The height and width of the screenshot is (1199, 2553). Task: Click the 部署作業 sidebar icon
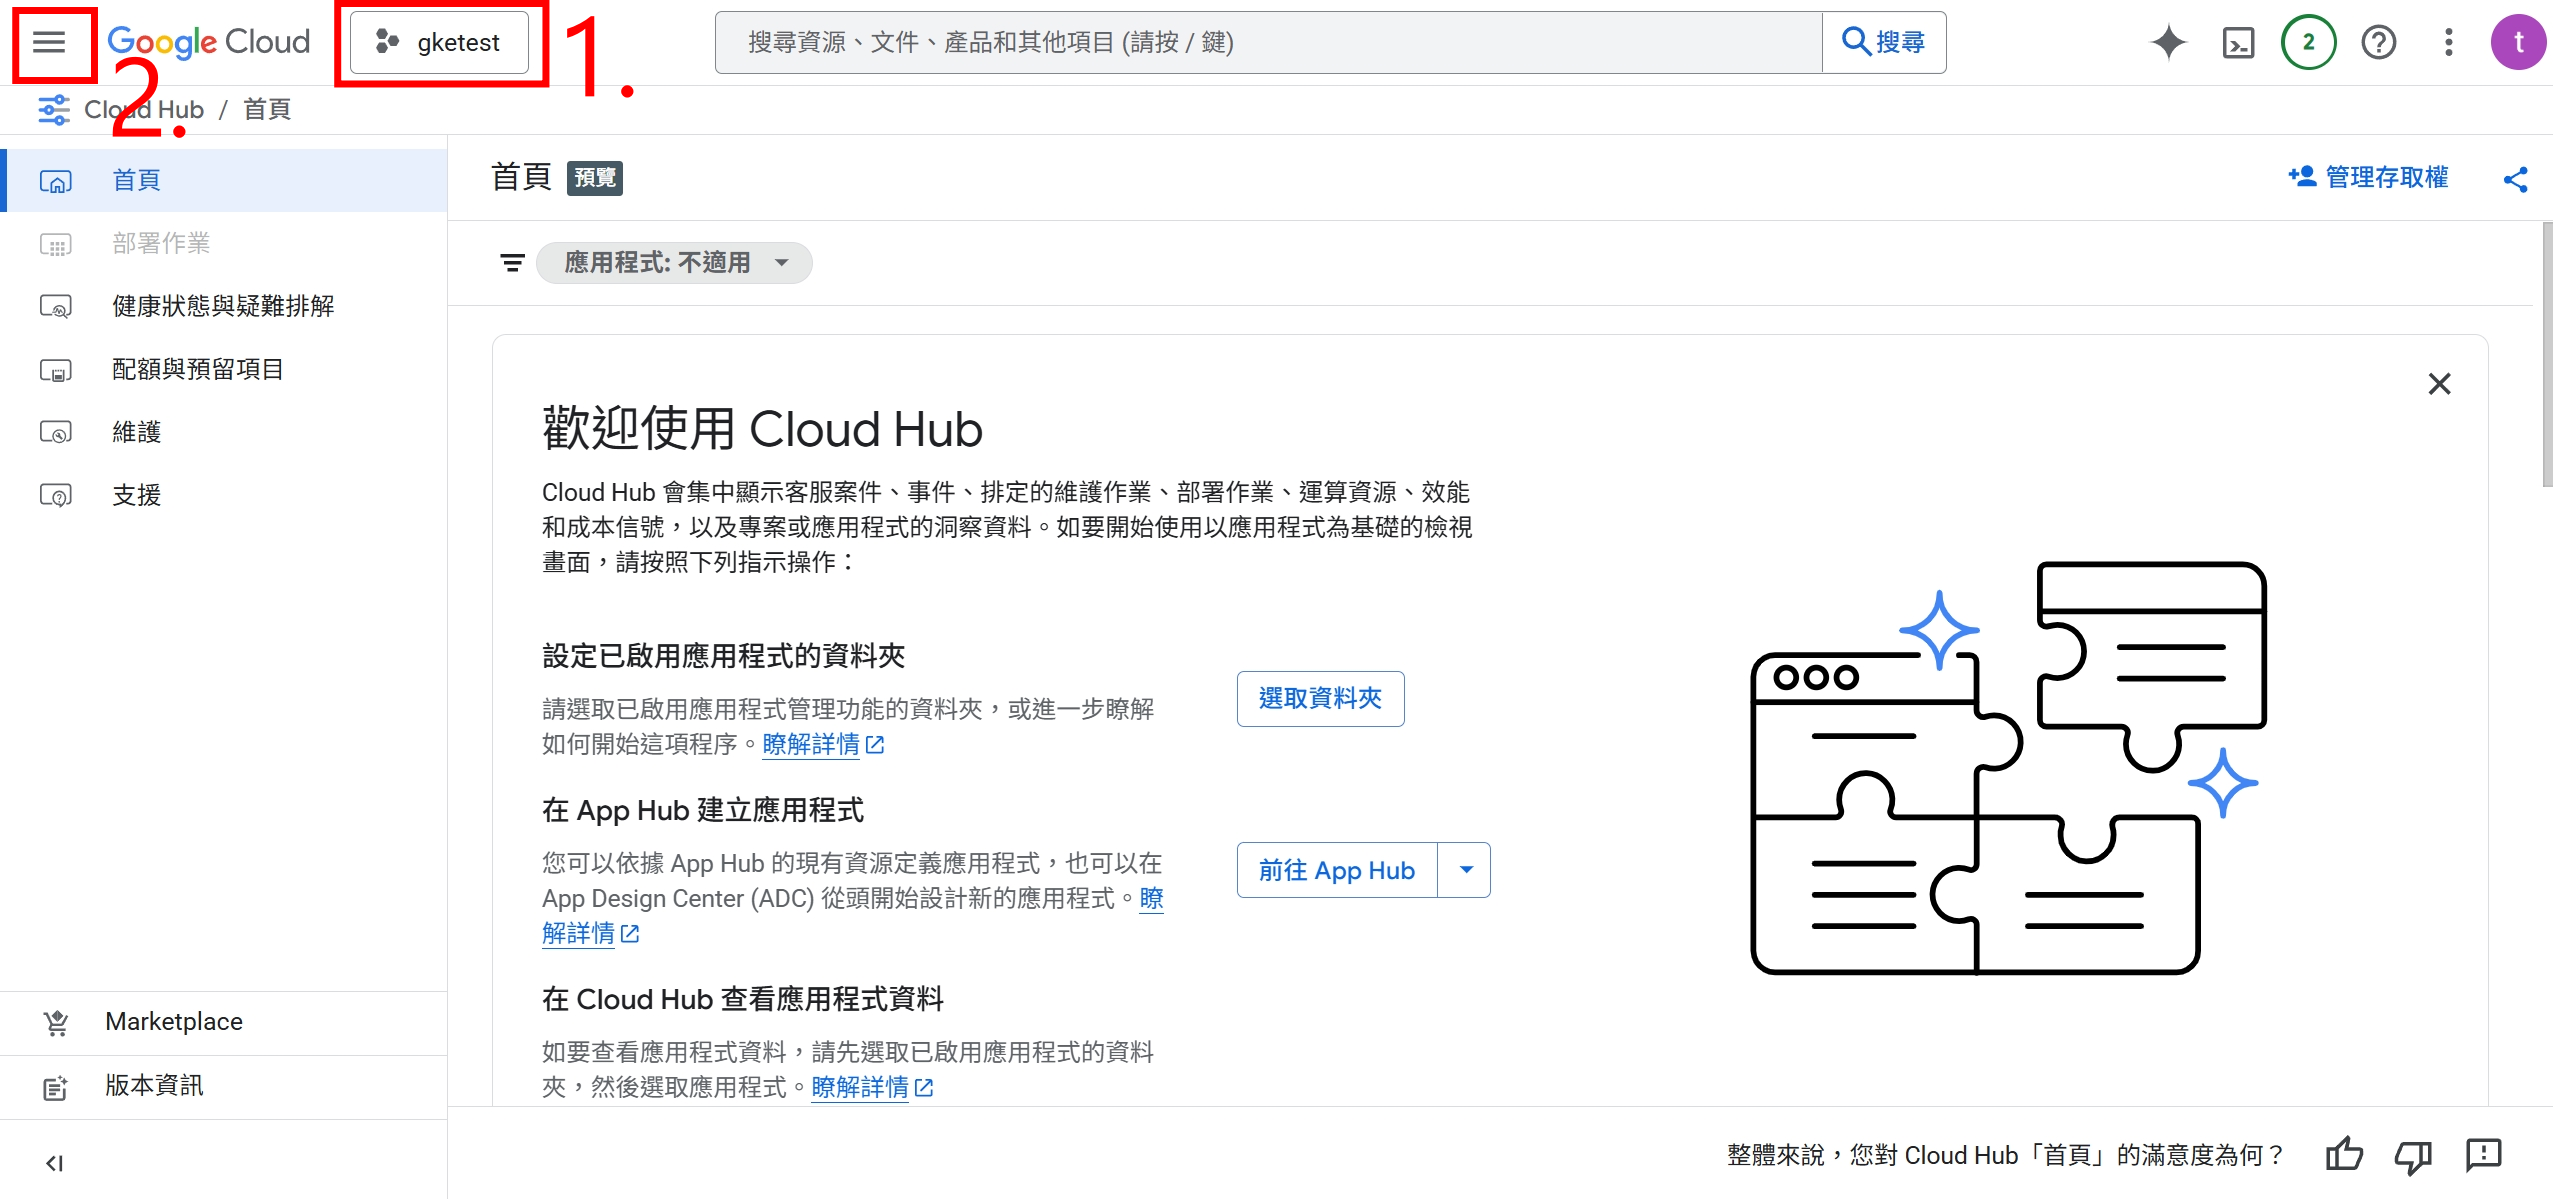[56, 244]
